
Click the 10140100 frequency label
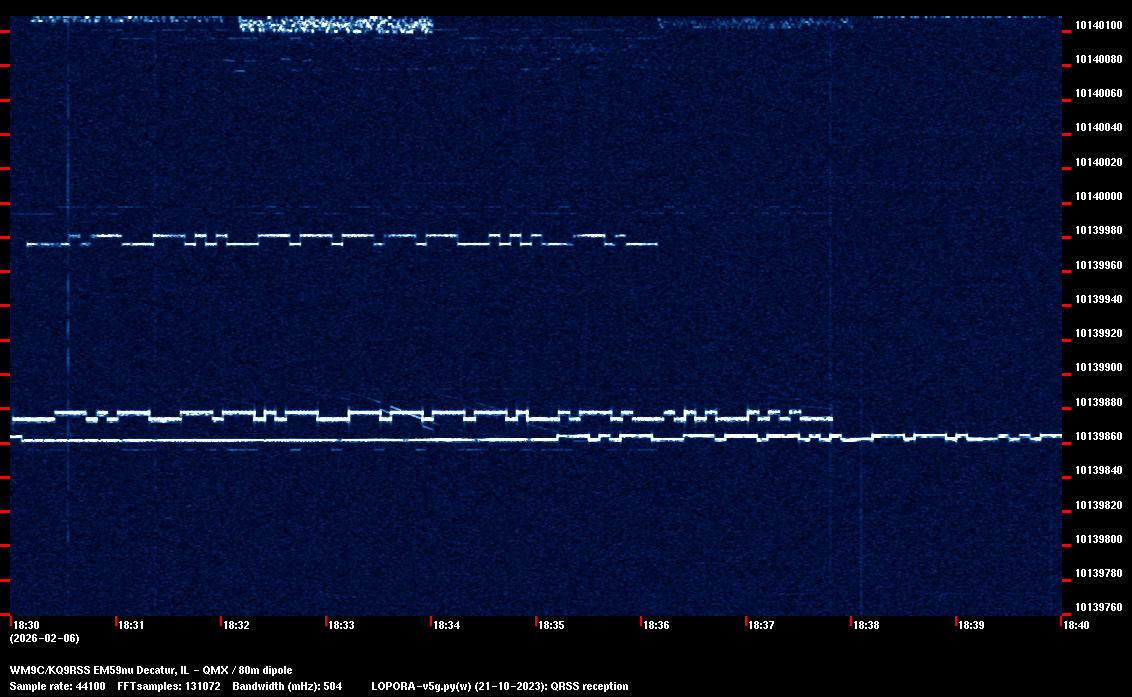[x=1097, y=25]
